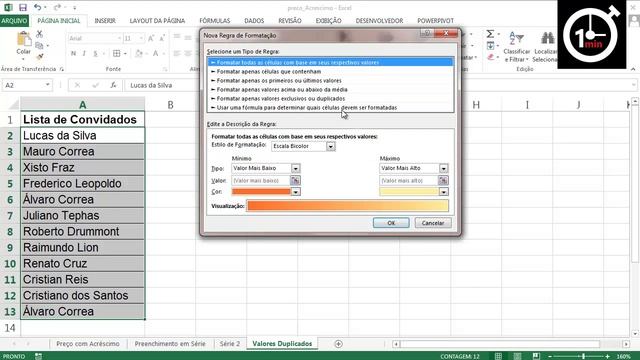The image size is (640, 360).
Task: Click the Cut scissors icon
Action: point(40,34)
